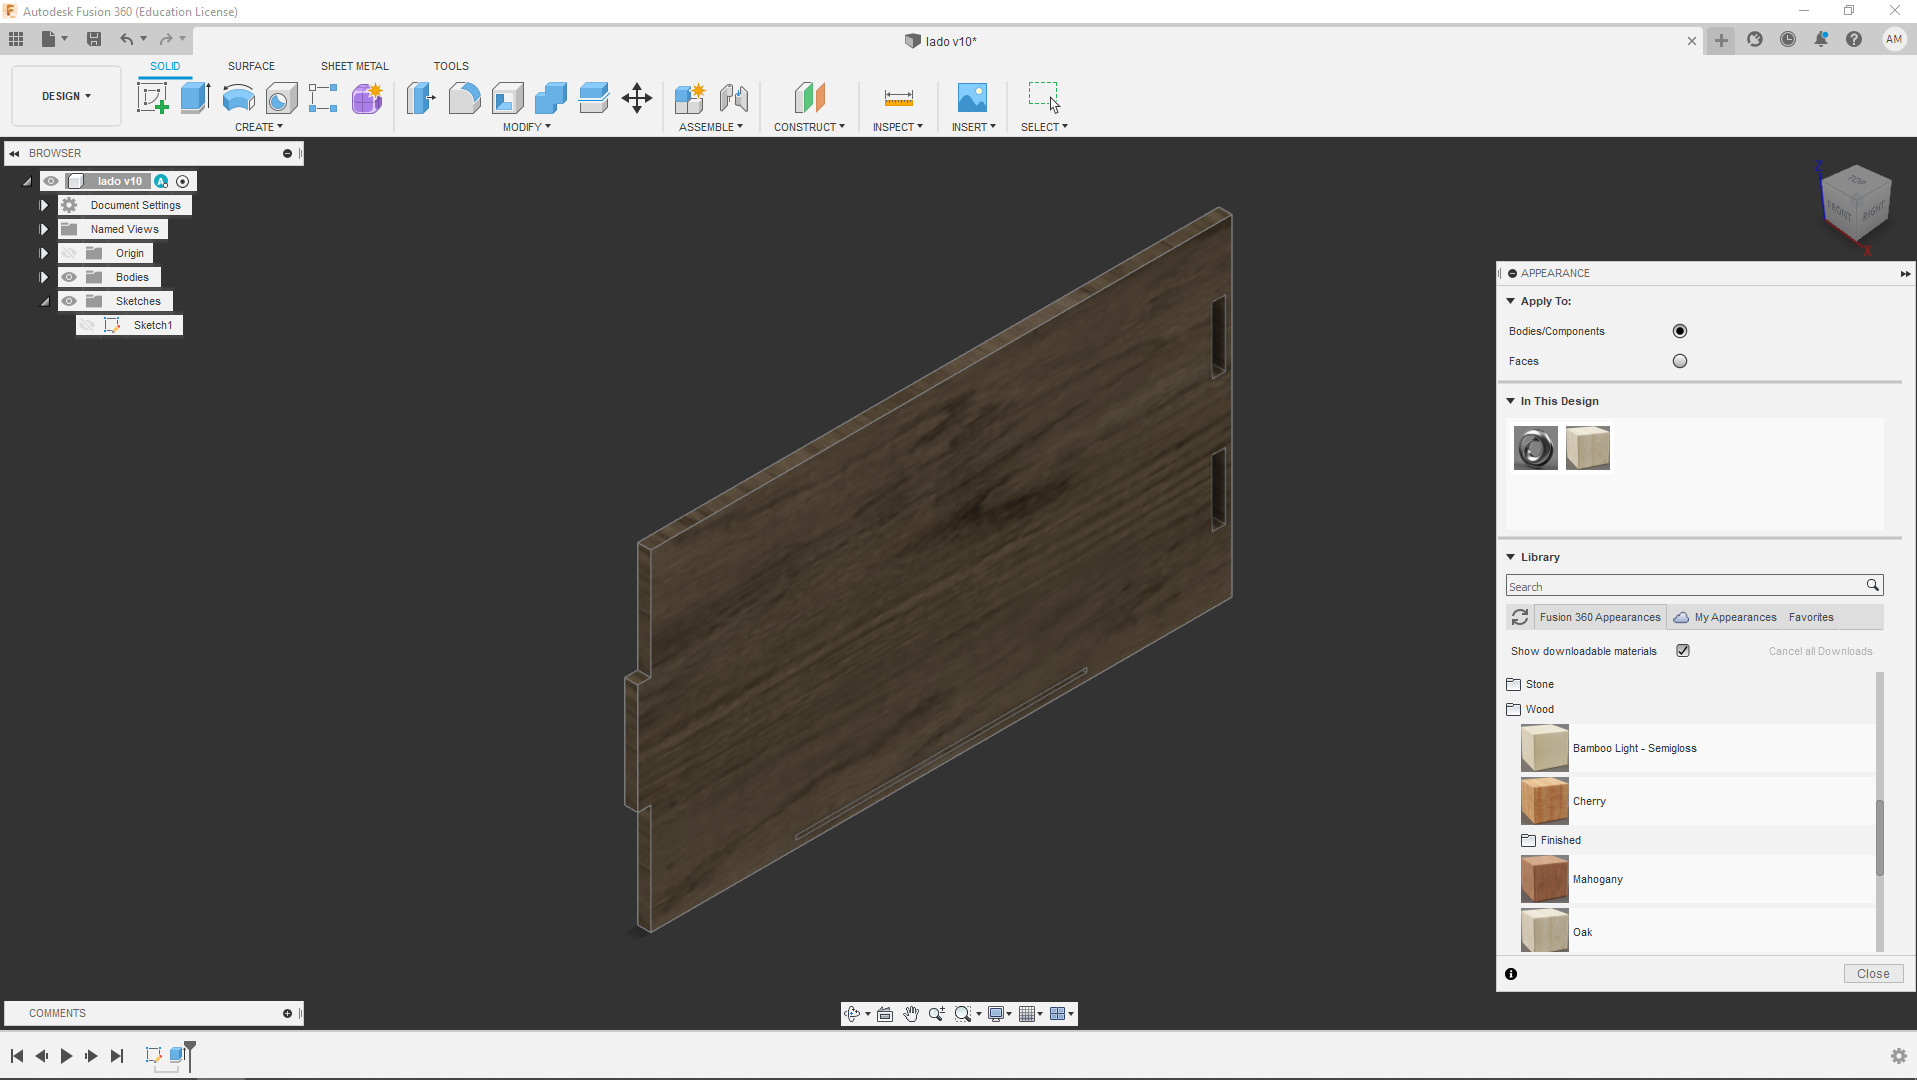Select the Revolve tool icon

[238, 98]
